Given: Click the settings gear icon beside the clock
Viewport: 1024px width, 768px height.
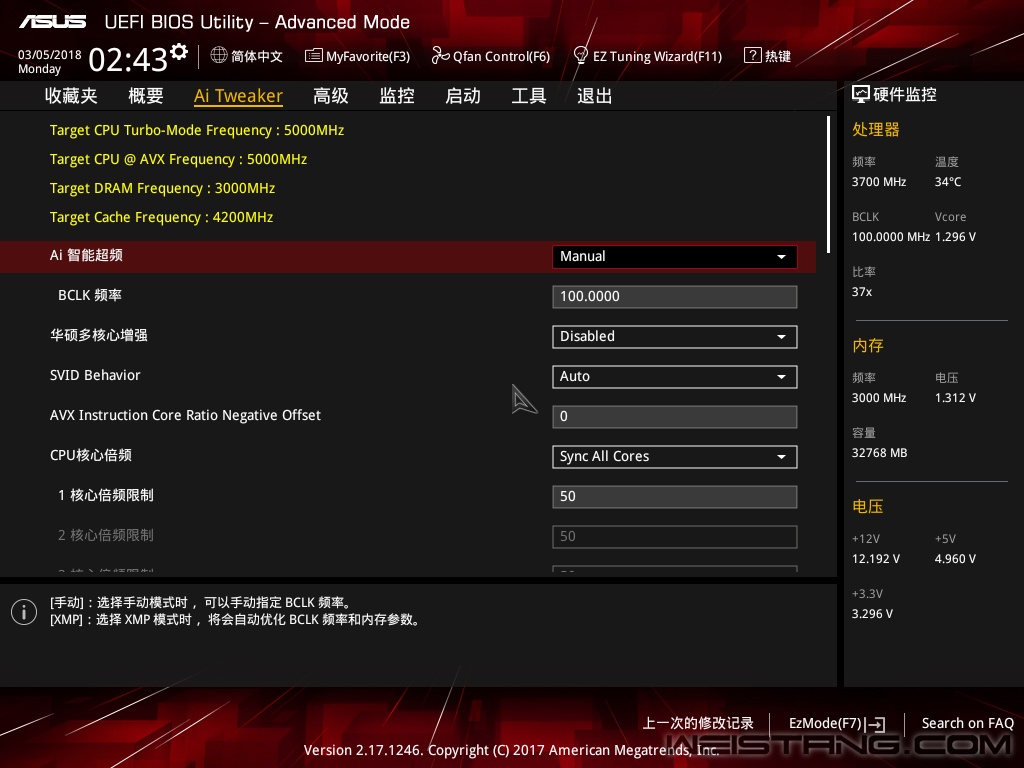Looking at the screenshot, I should 179,52.
